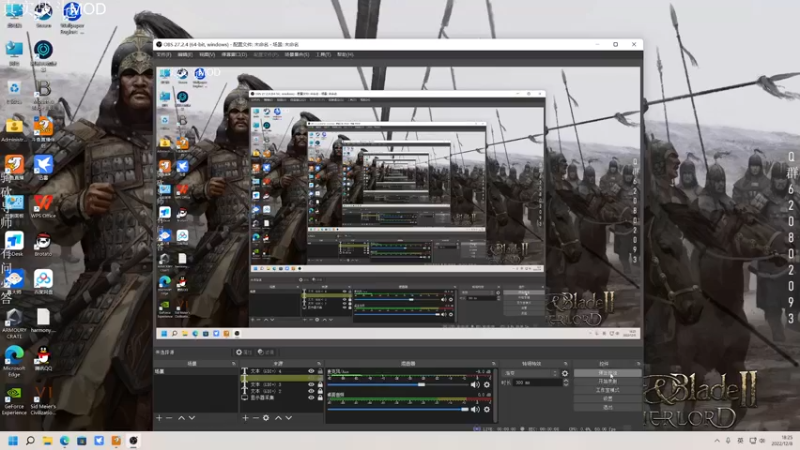Open the 麦克风/Aux audio settings gear
The width and height of the screenshot is (800, 450).
coord(487,385)
